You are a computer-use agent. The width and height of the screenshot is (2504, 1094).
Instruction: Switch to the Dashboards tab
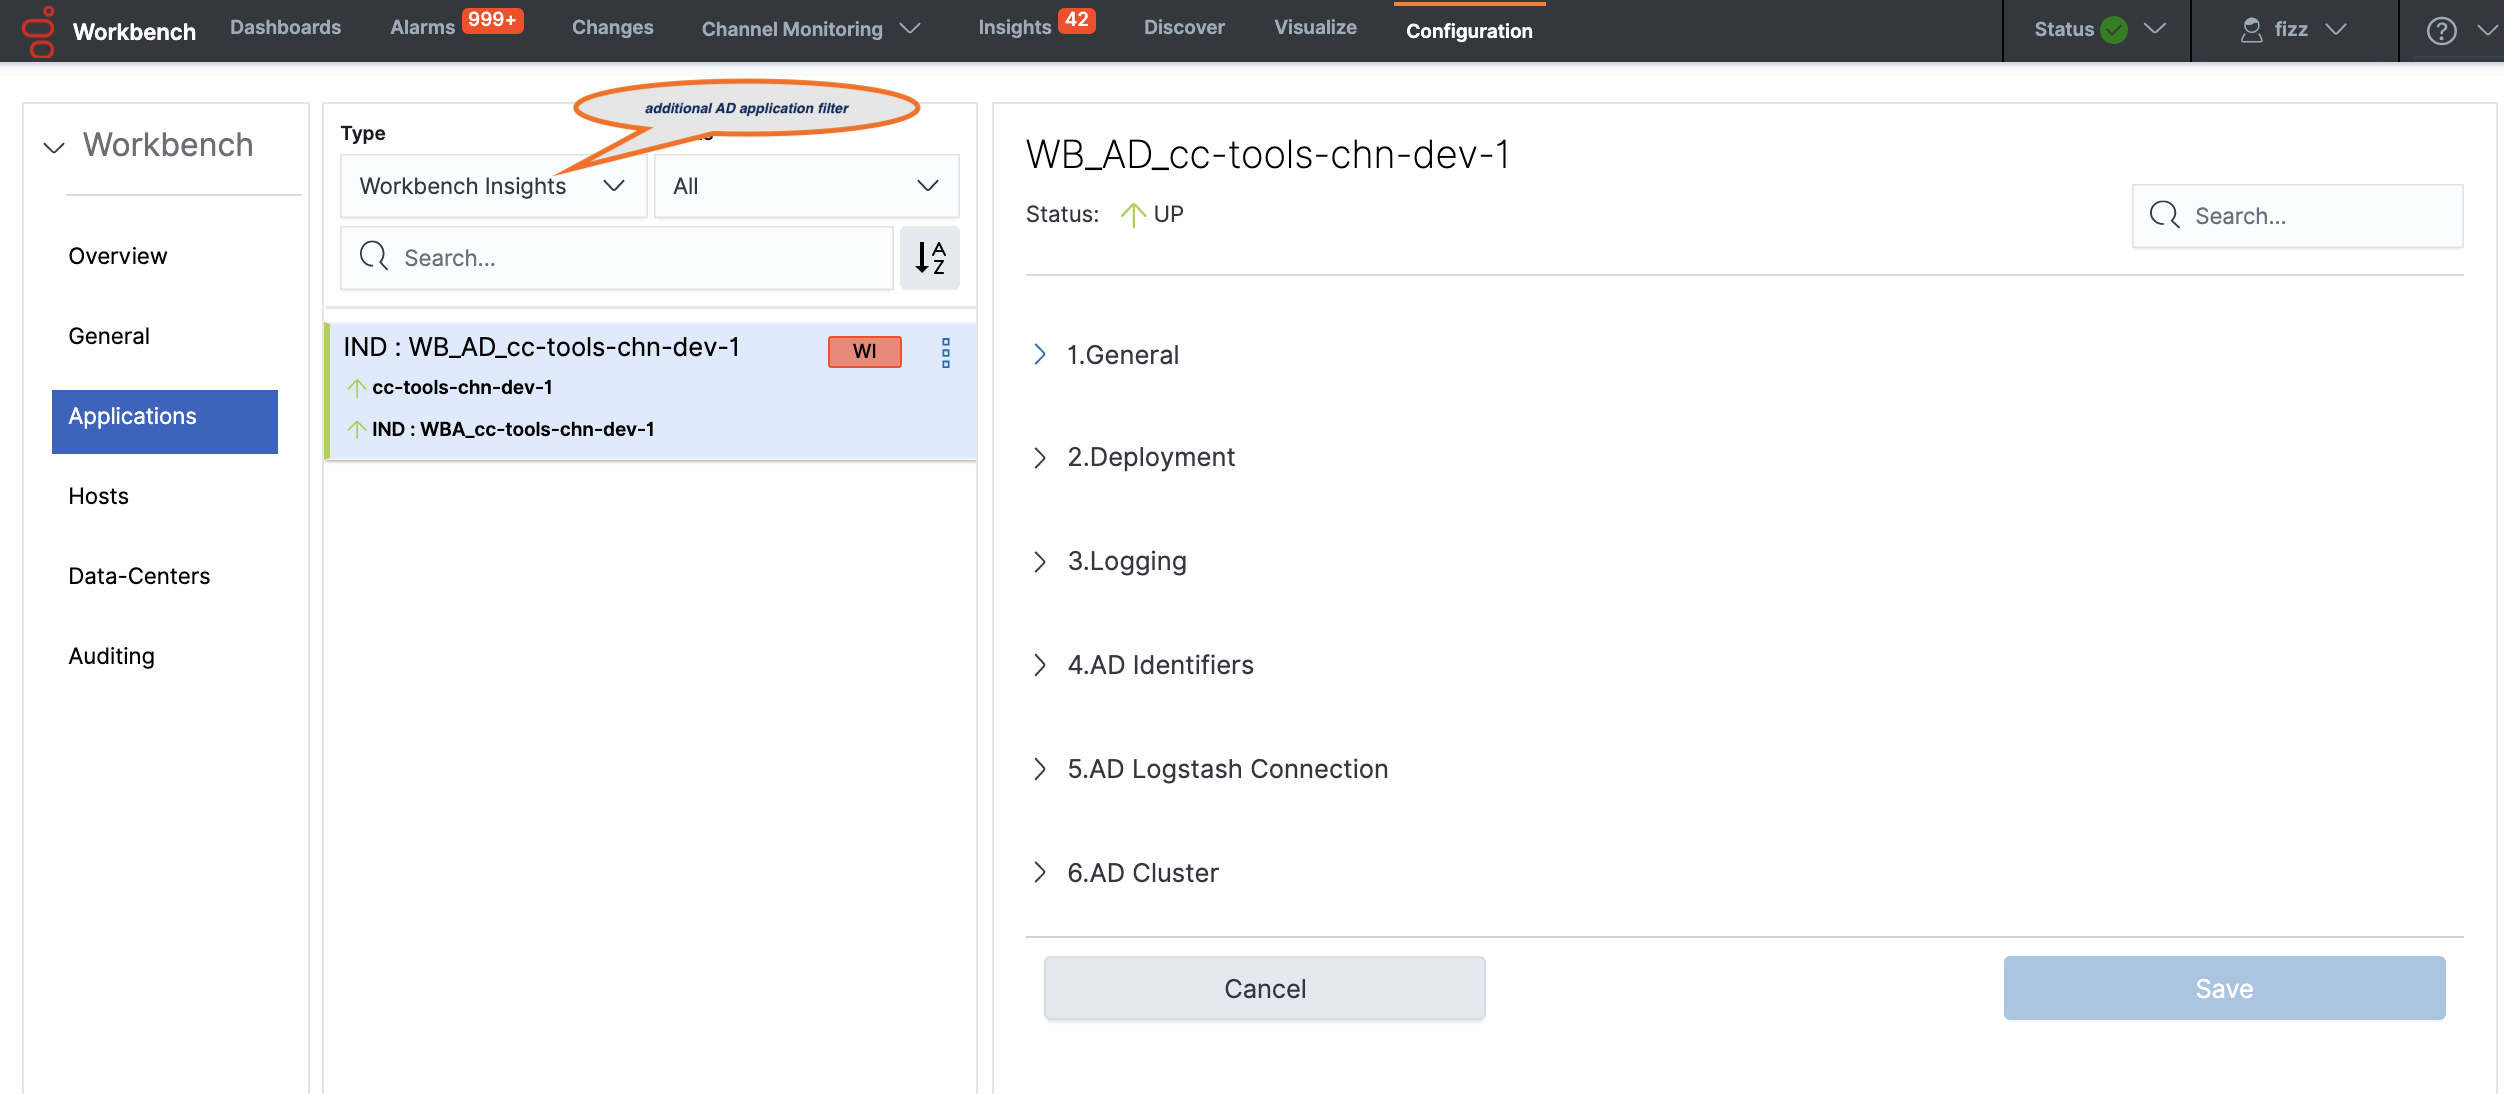pos(285,27)
